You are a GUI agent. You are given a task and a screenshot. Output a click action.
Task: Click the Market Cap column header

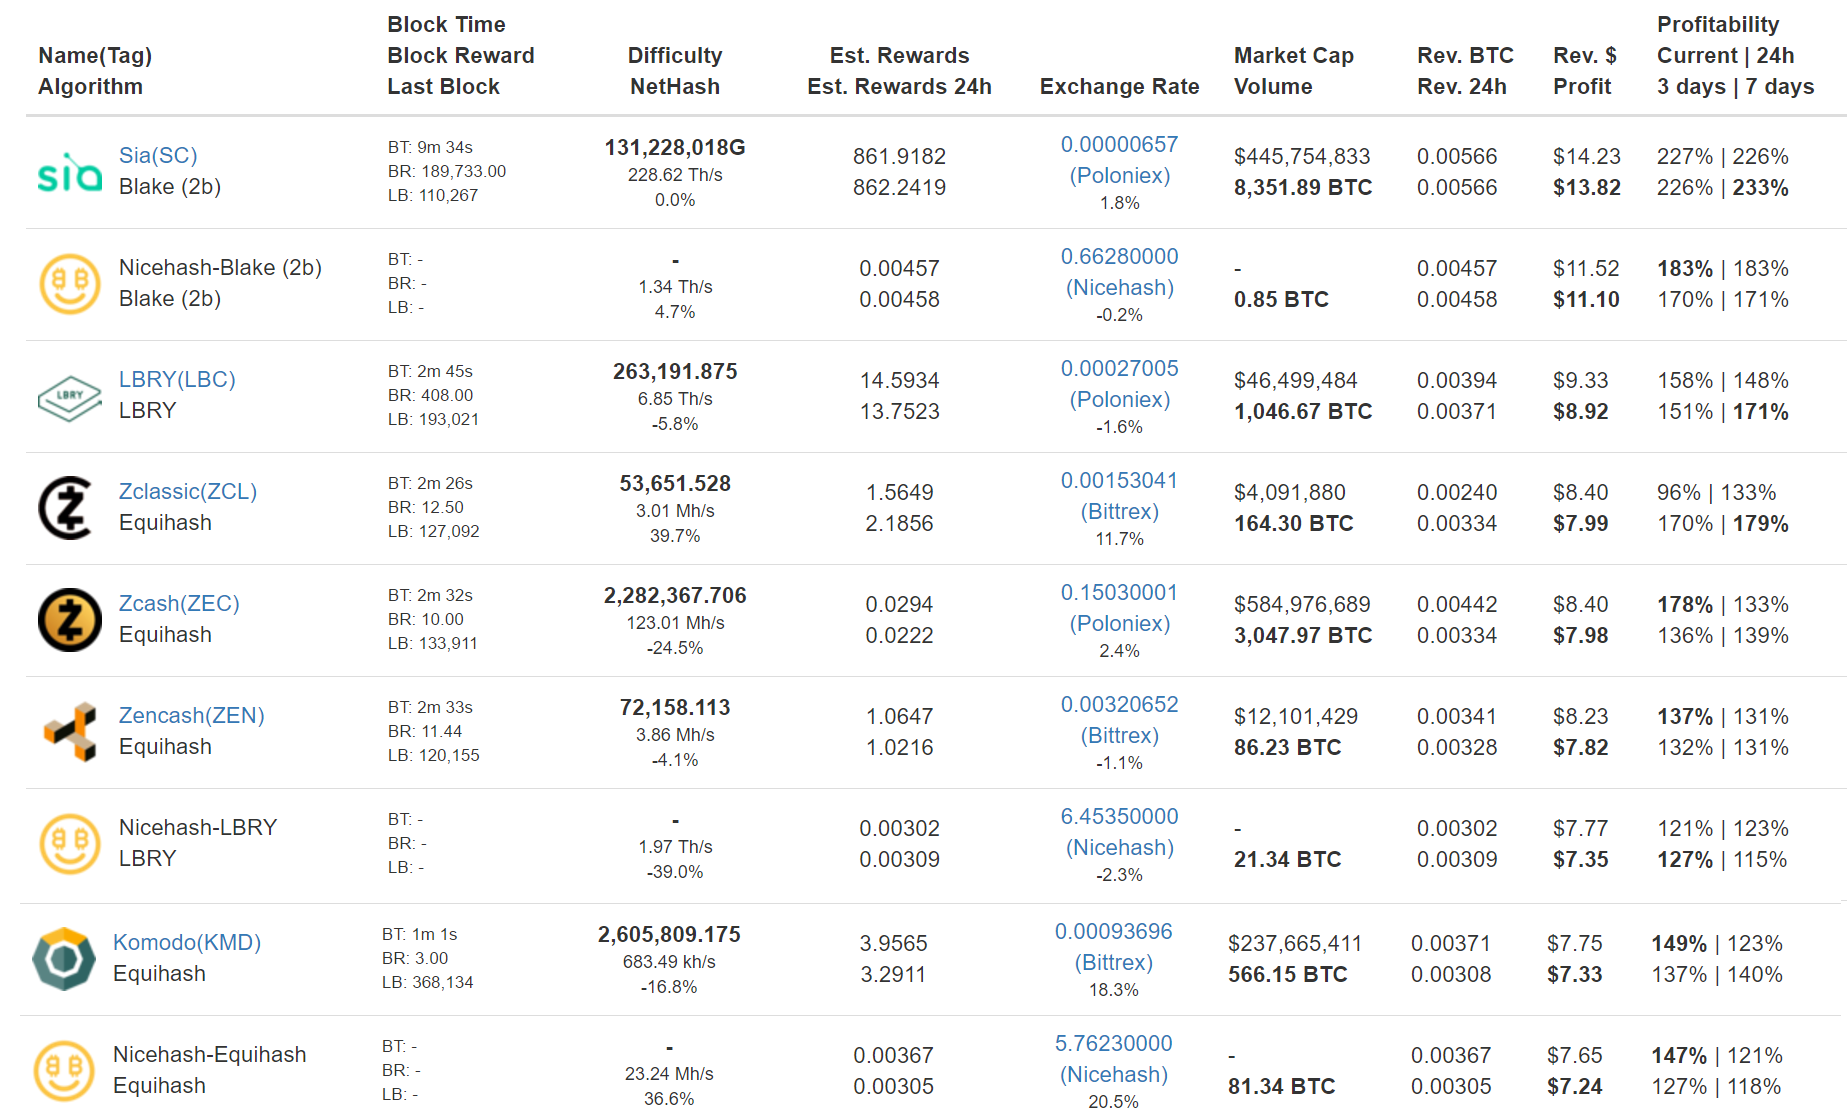(x=1293, y=56)
